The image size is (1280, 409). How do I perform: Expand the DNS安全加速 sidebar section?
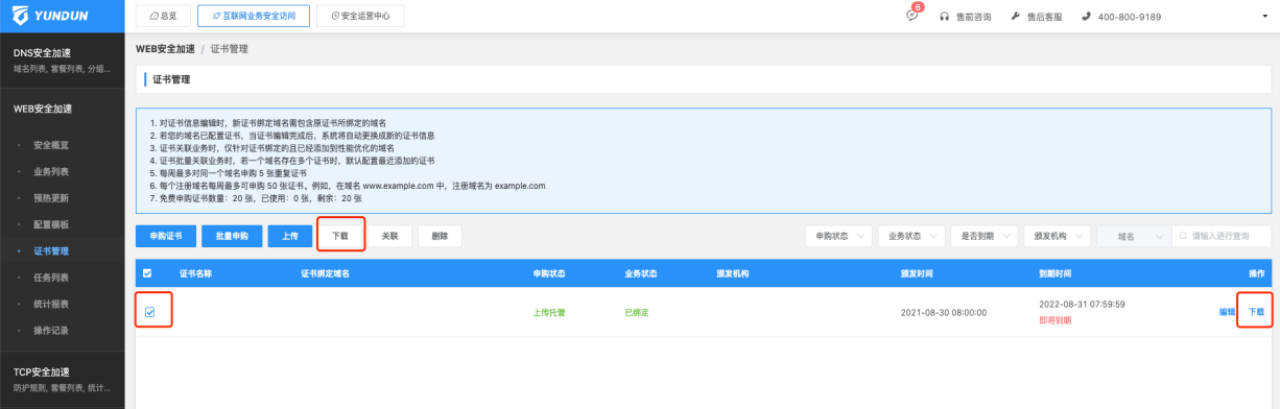click(62, 60)
